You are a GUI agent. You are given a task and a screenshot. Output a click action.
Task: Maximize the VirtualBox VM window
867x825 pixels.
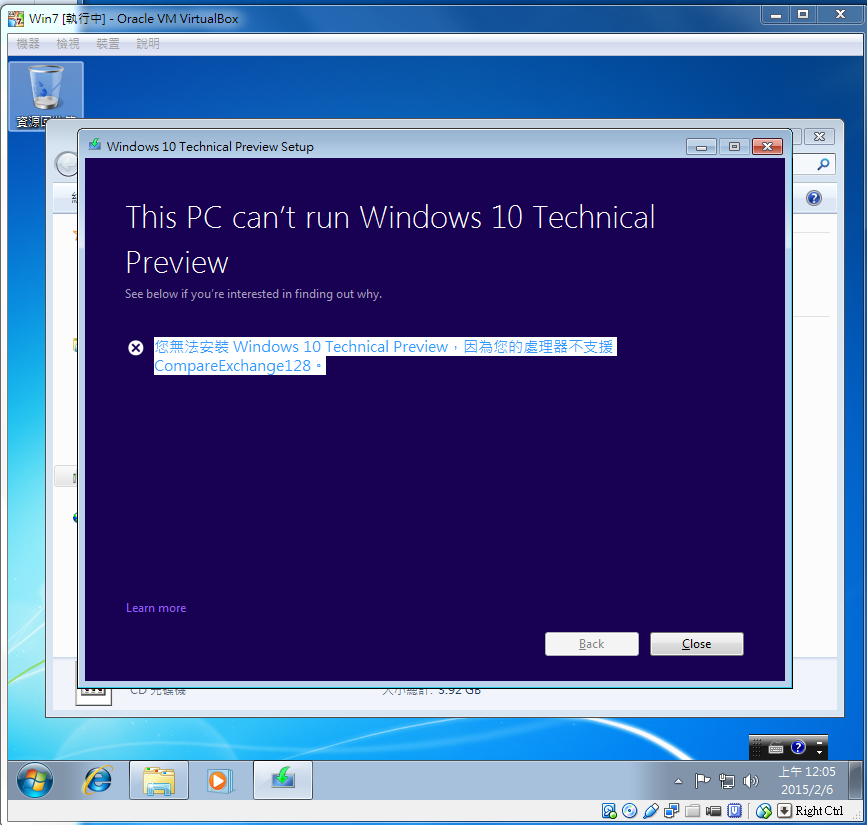[x=803, y=15]
